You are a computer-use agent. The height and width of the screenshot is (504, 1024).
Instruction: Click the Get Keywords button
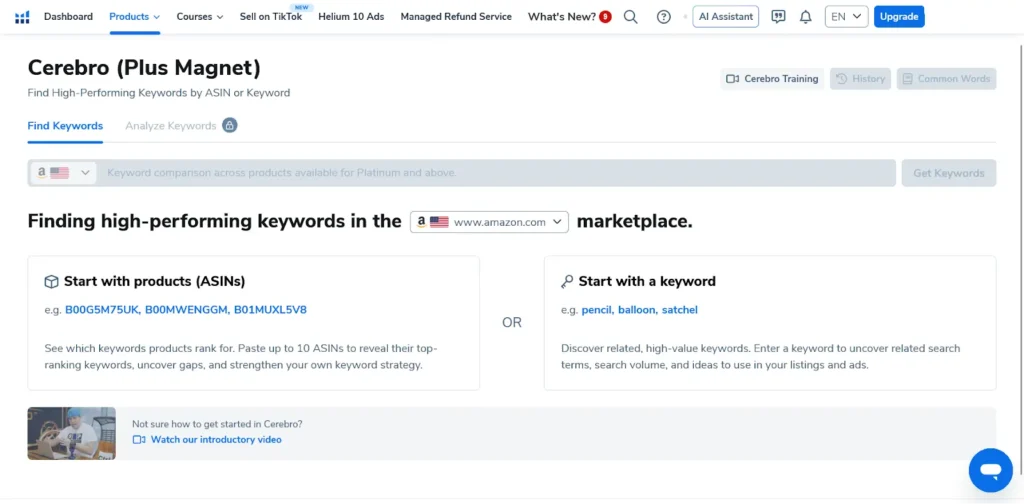point(949,173)
